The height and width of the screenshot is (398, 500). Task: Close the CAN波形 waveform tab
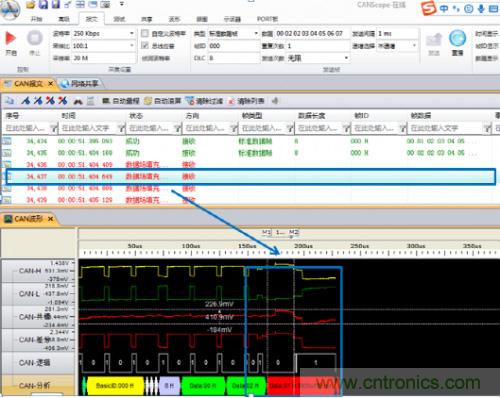pyautogui.click(x=51, y=219)
